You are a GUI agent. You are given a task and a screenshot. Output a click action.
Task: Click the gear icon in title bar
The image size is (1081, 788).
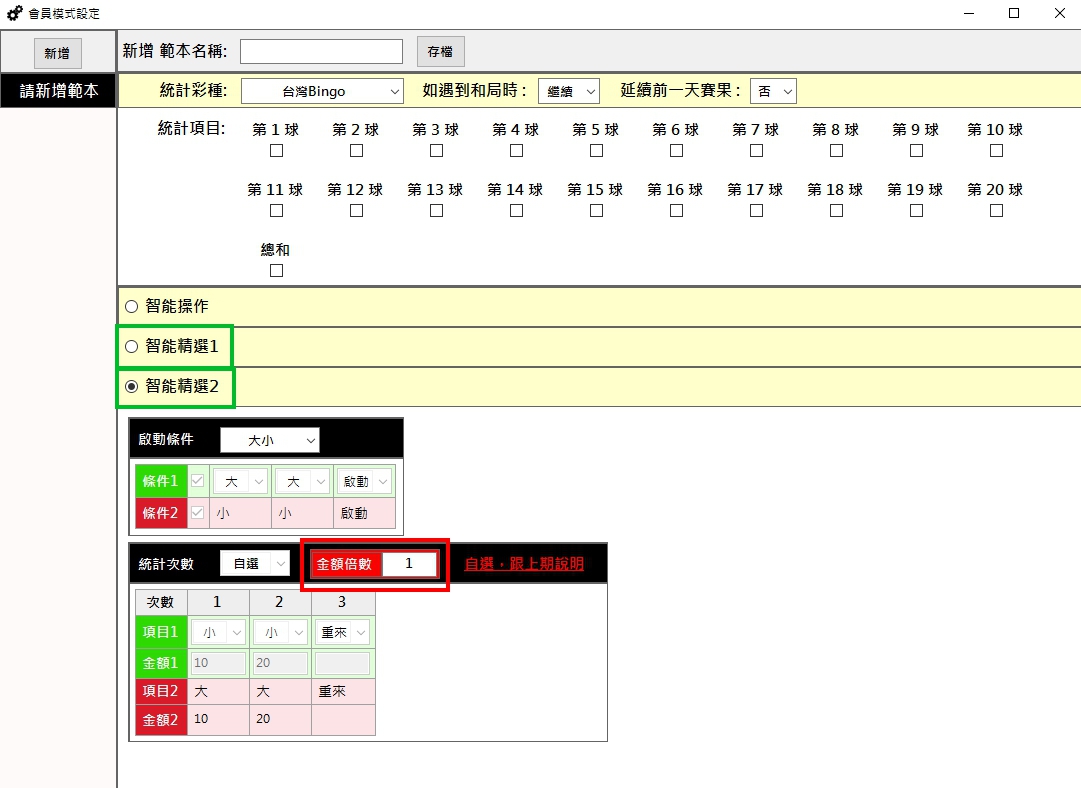tap(14, 13)
